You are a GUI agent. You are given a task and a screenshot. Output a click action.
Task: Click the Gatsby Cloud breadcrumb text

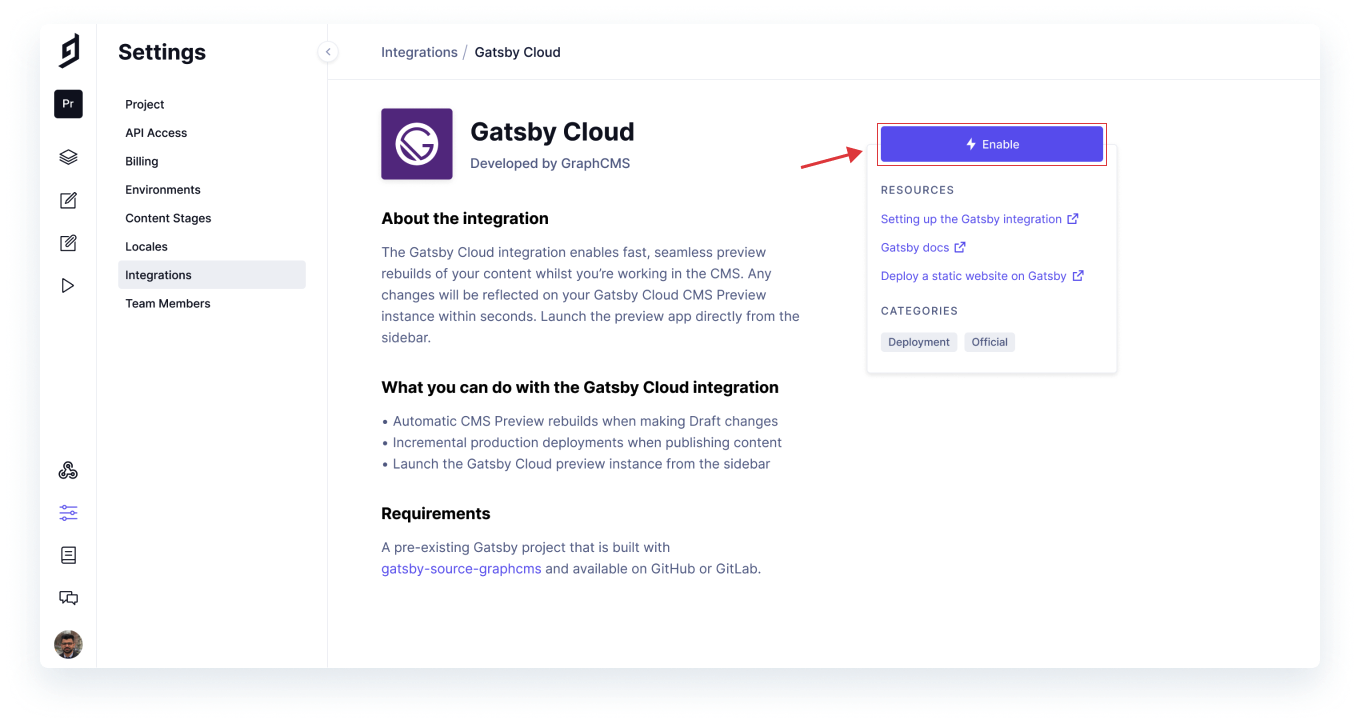click(517, 52)
